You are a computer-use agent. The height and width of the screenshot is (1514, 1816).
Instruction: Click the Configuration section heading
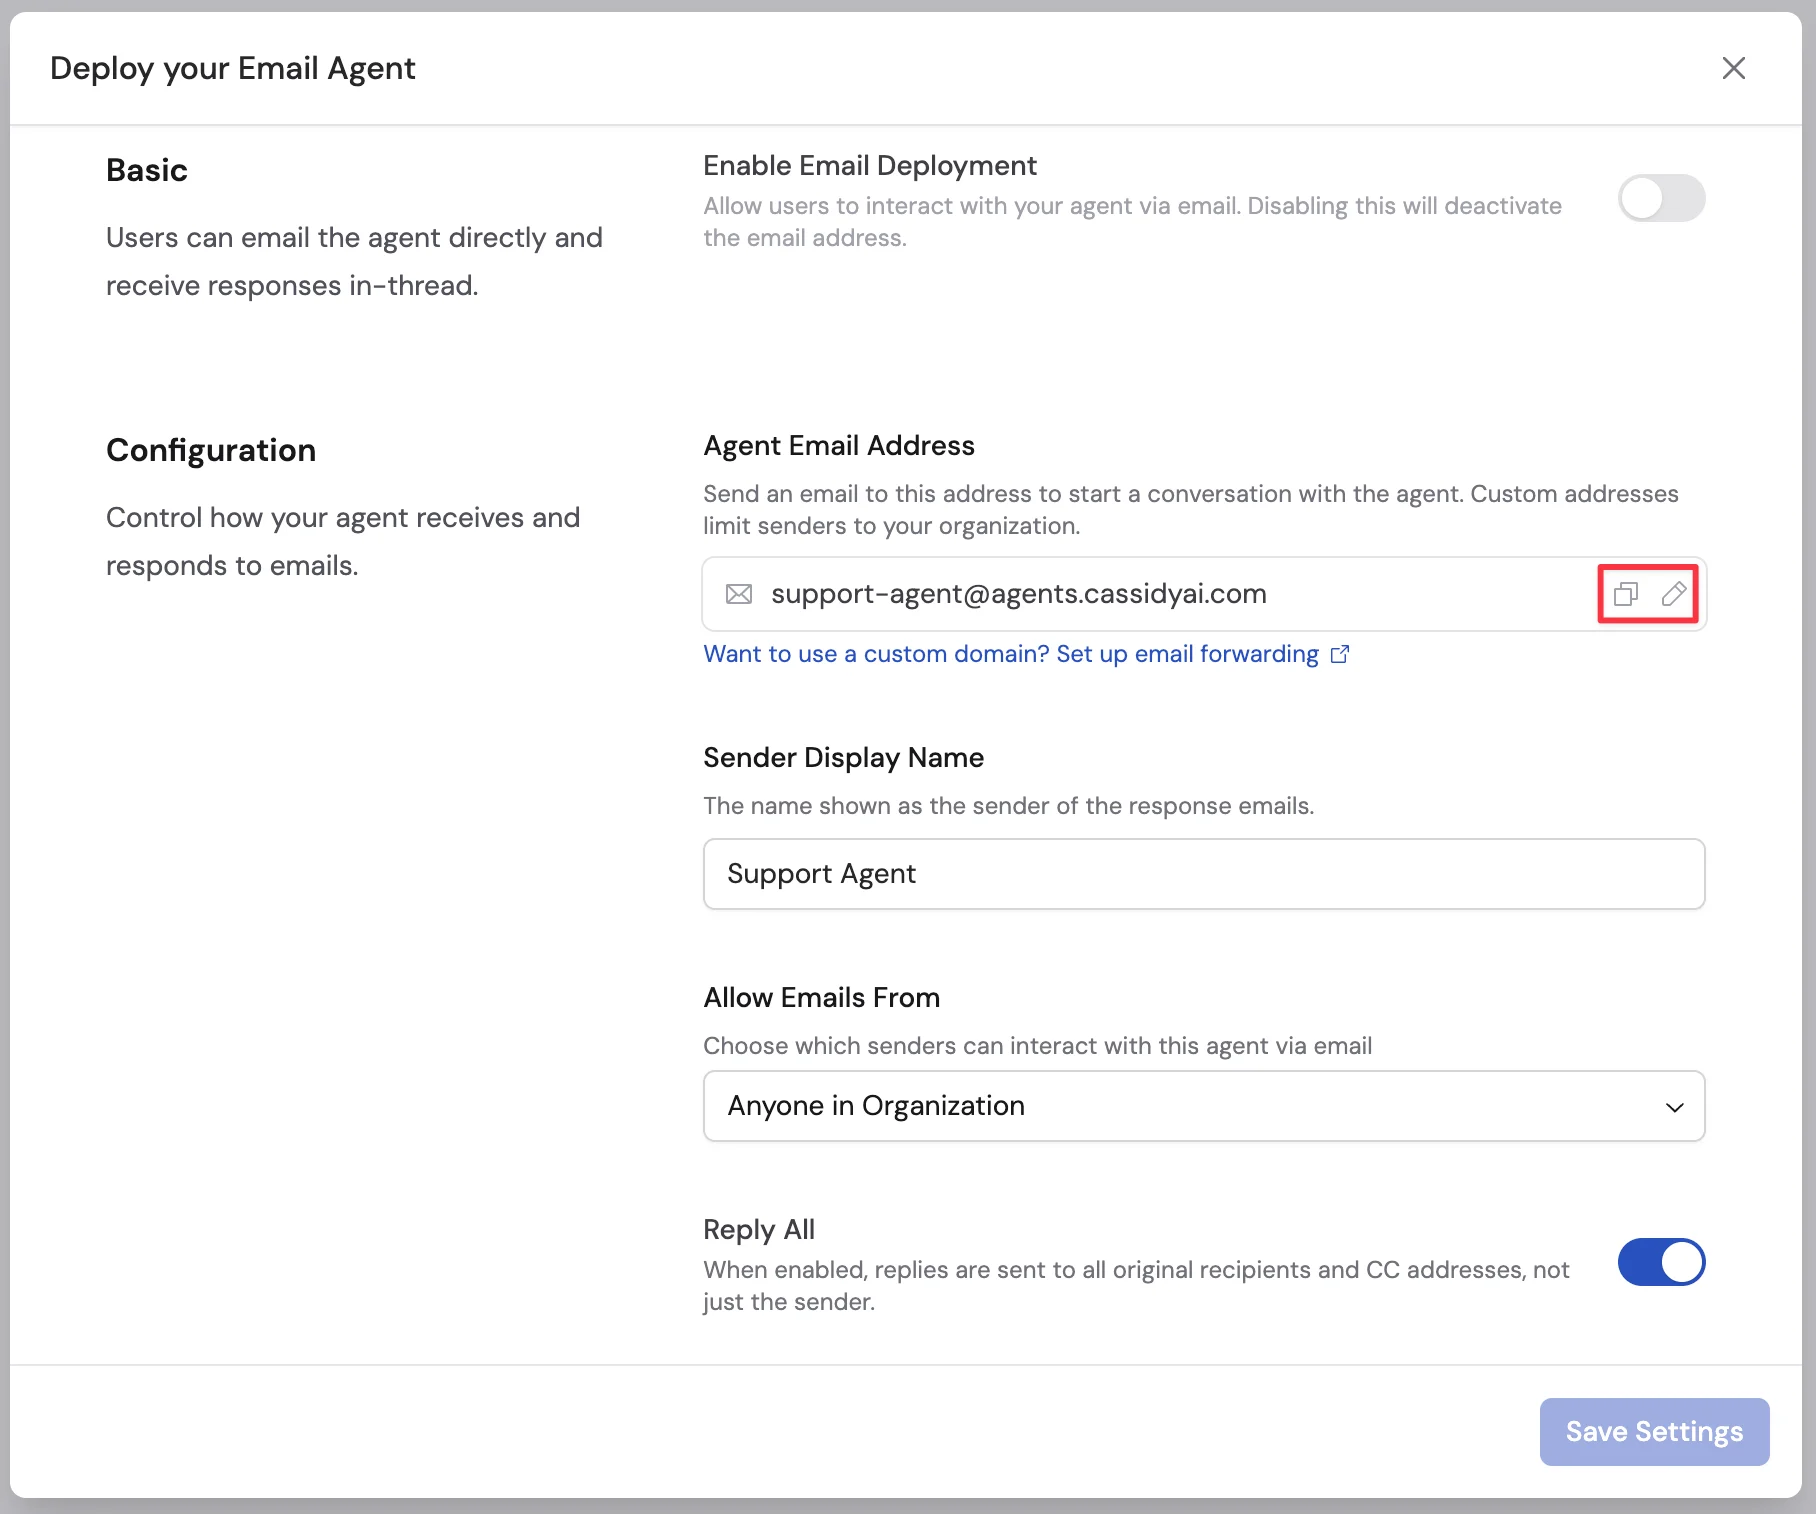coord(211,450)
